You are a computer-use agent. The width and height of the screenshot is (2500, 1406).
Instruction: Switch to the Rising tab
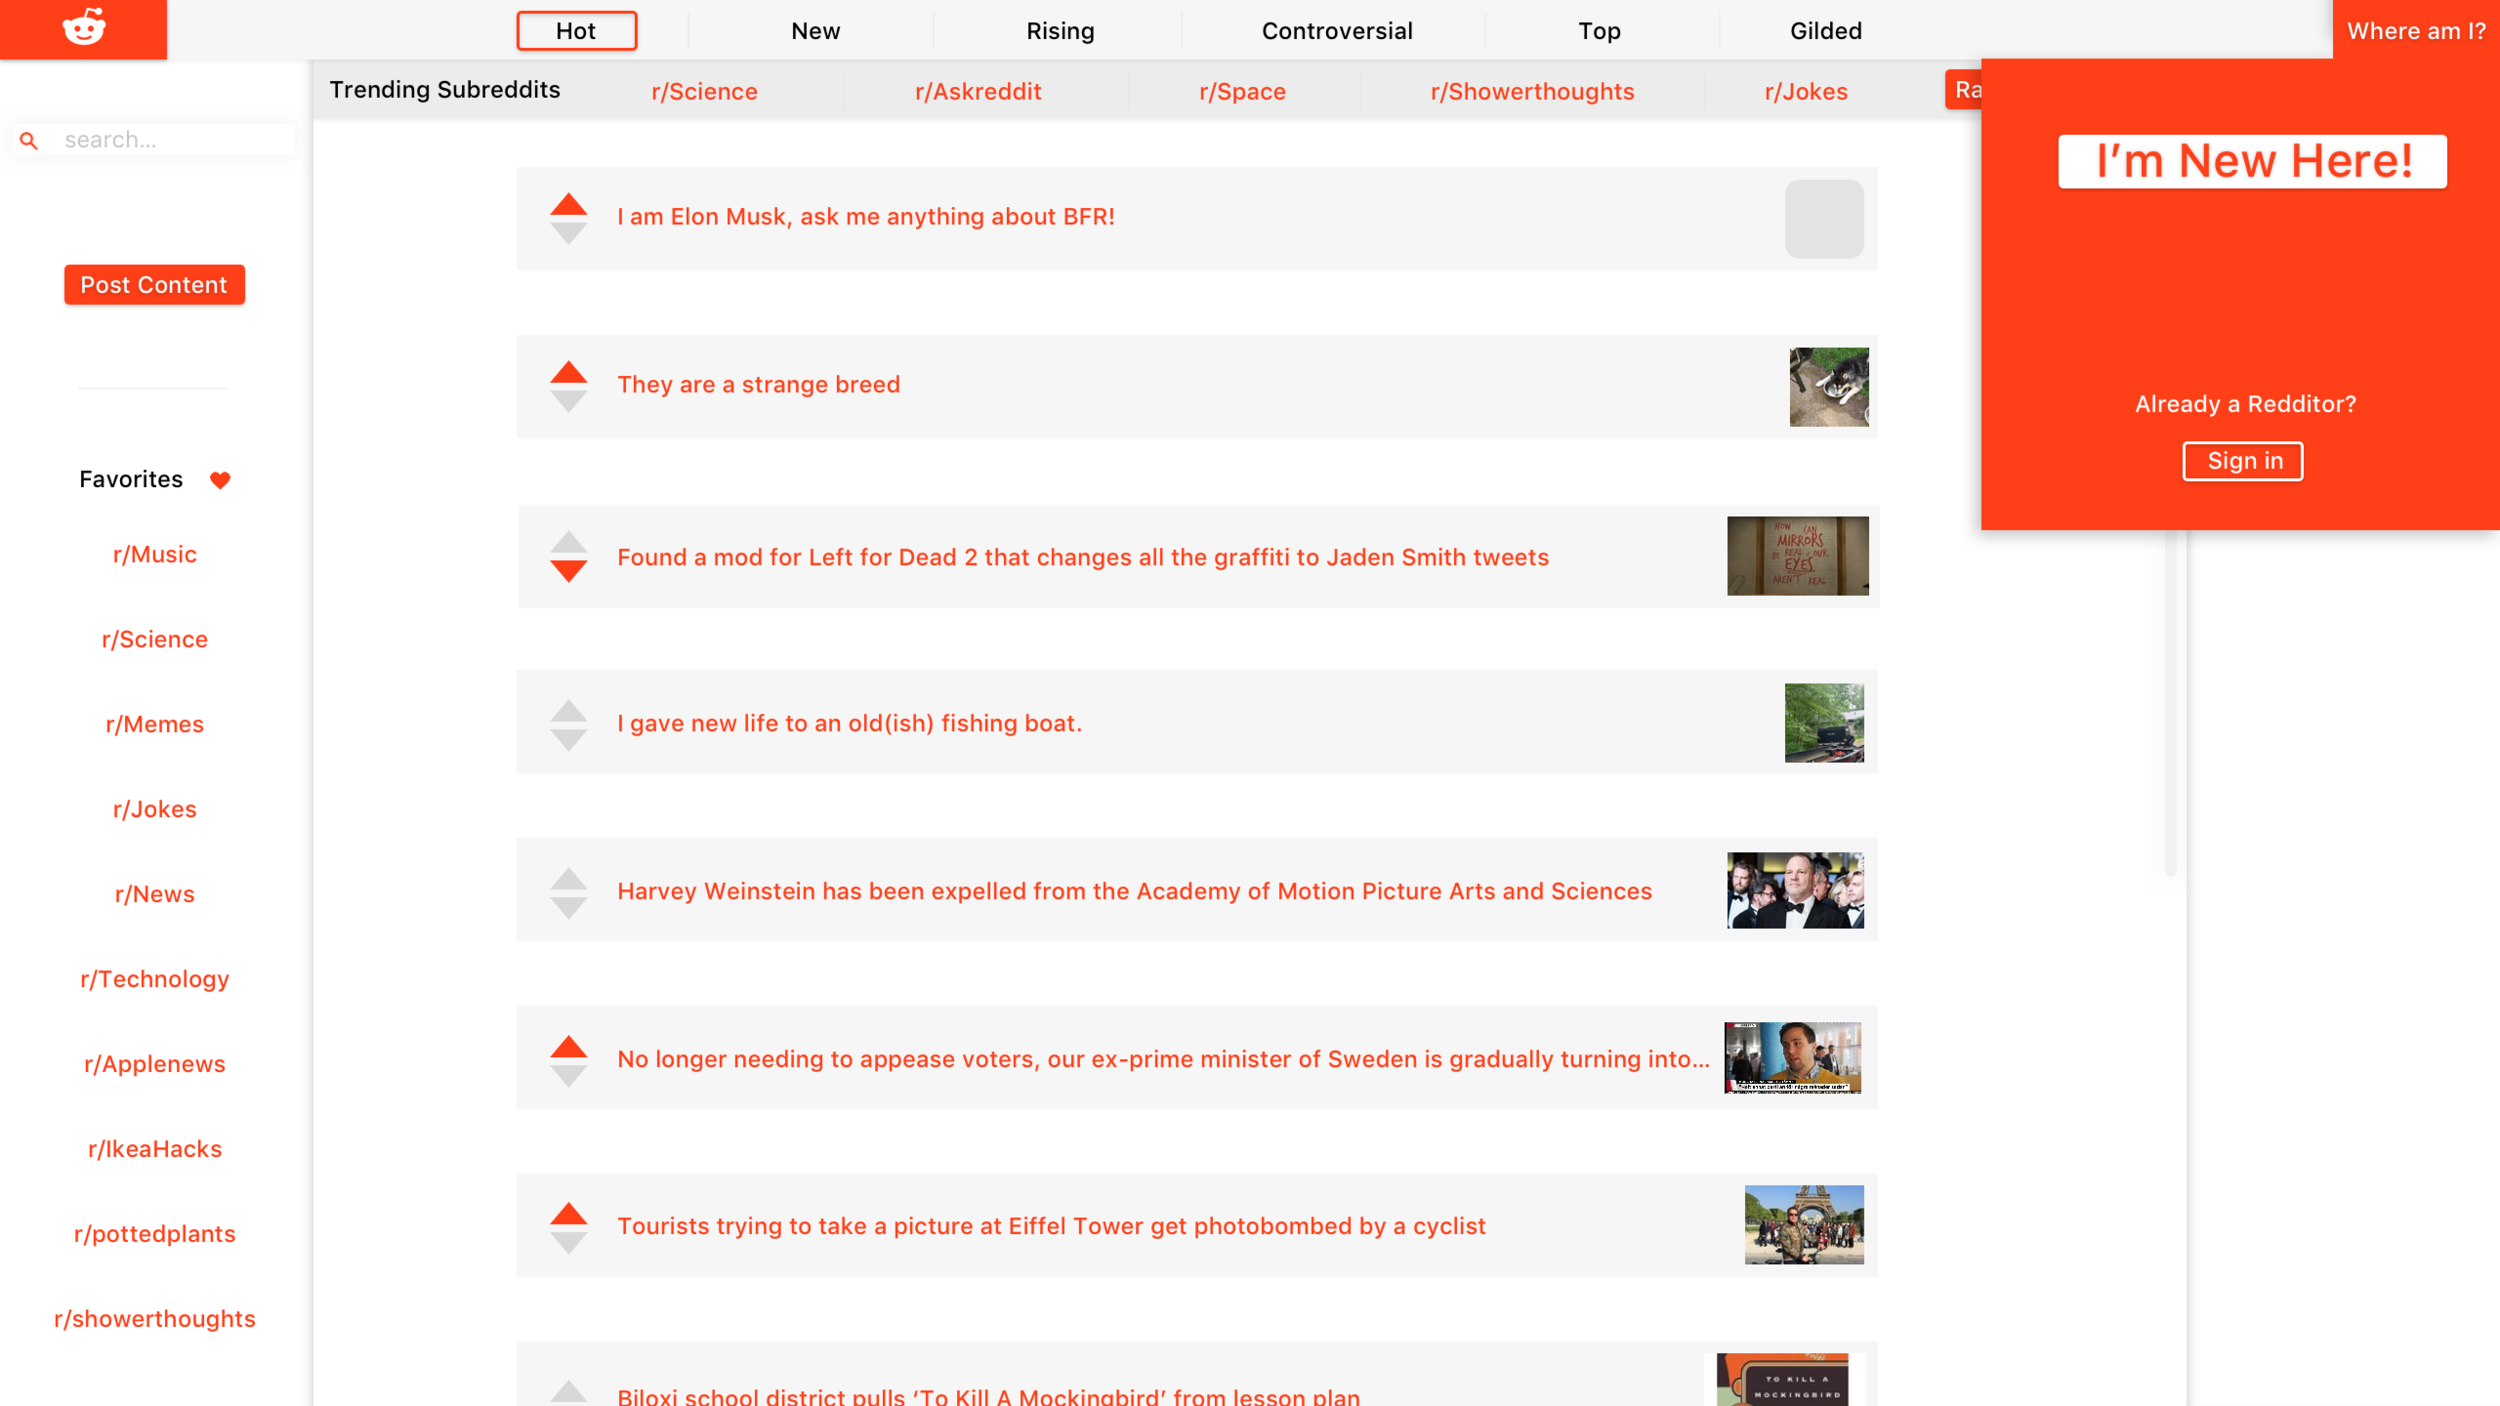1060,31
